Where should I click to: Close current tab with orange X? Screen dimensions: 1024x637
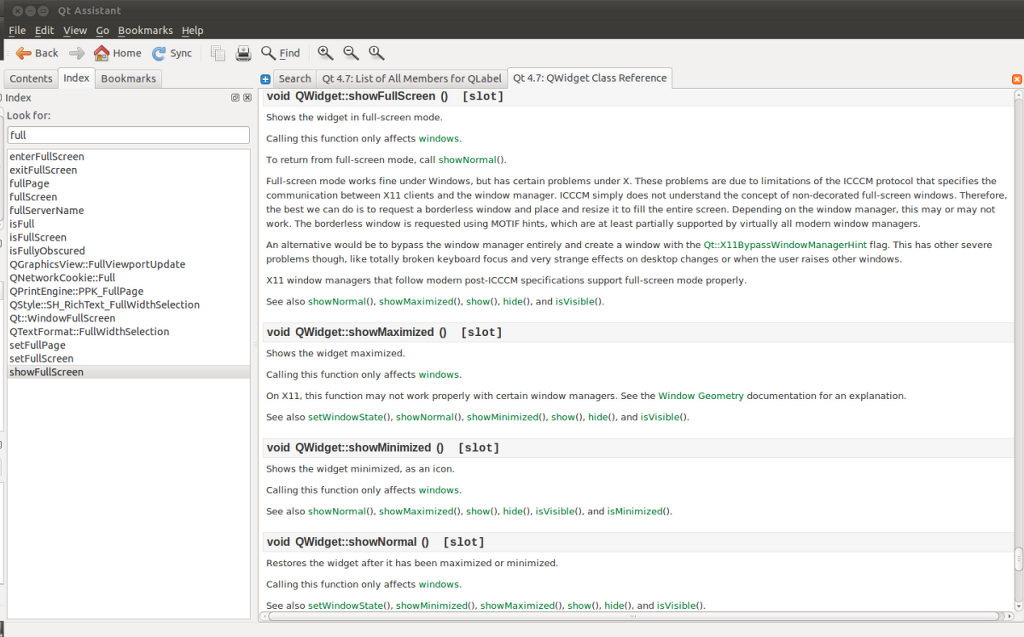(1017, 79)
